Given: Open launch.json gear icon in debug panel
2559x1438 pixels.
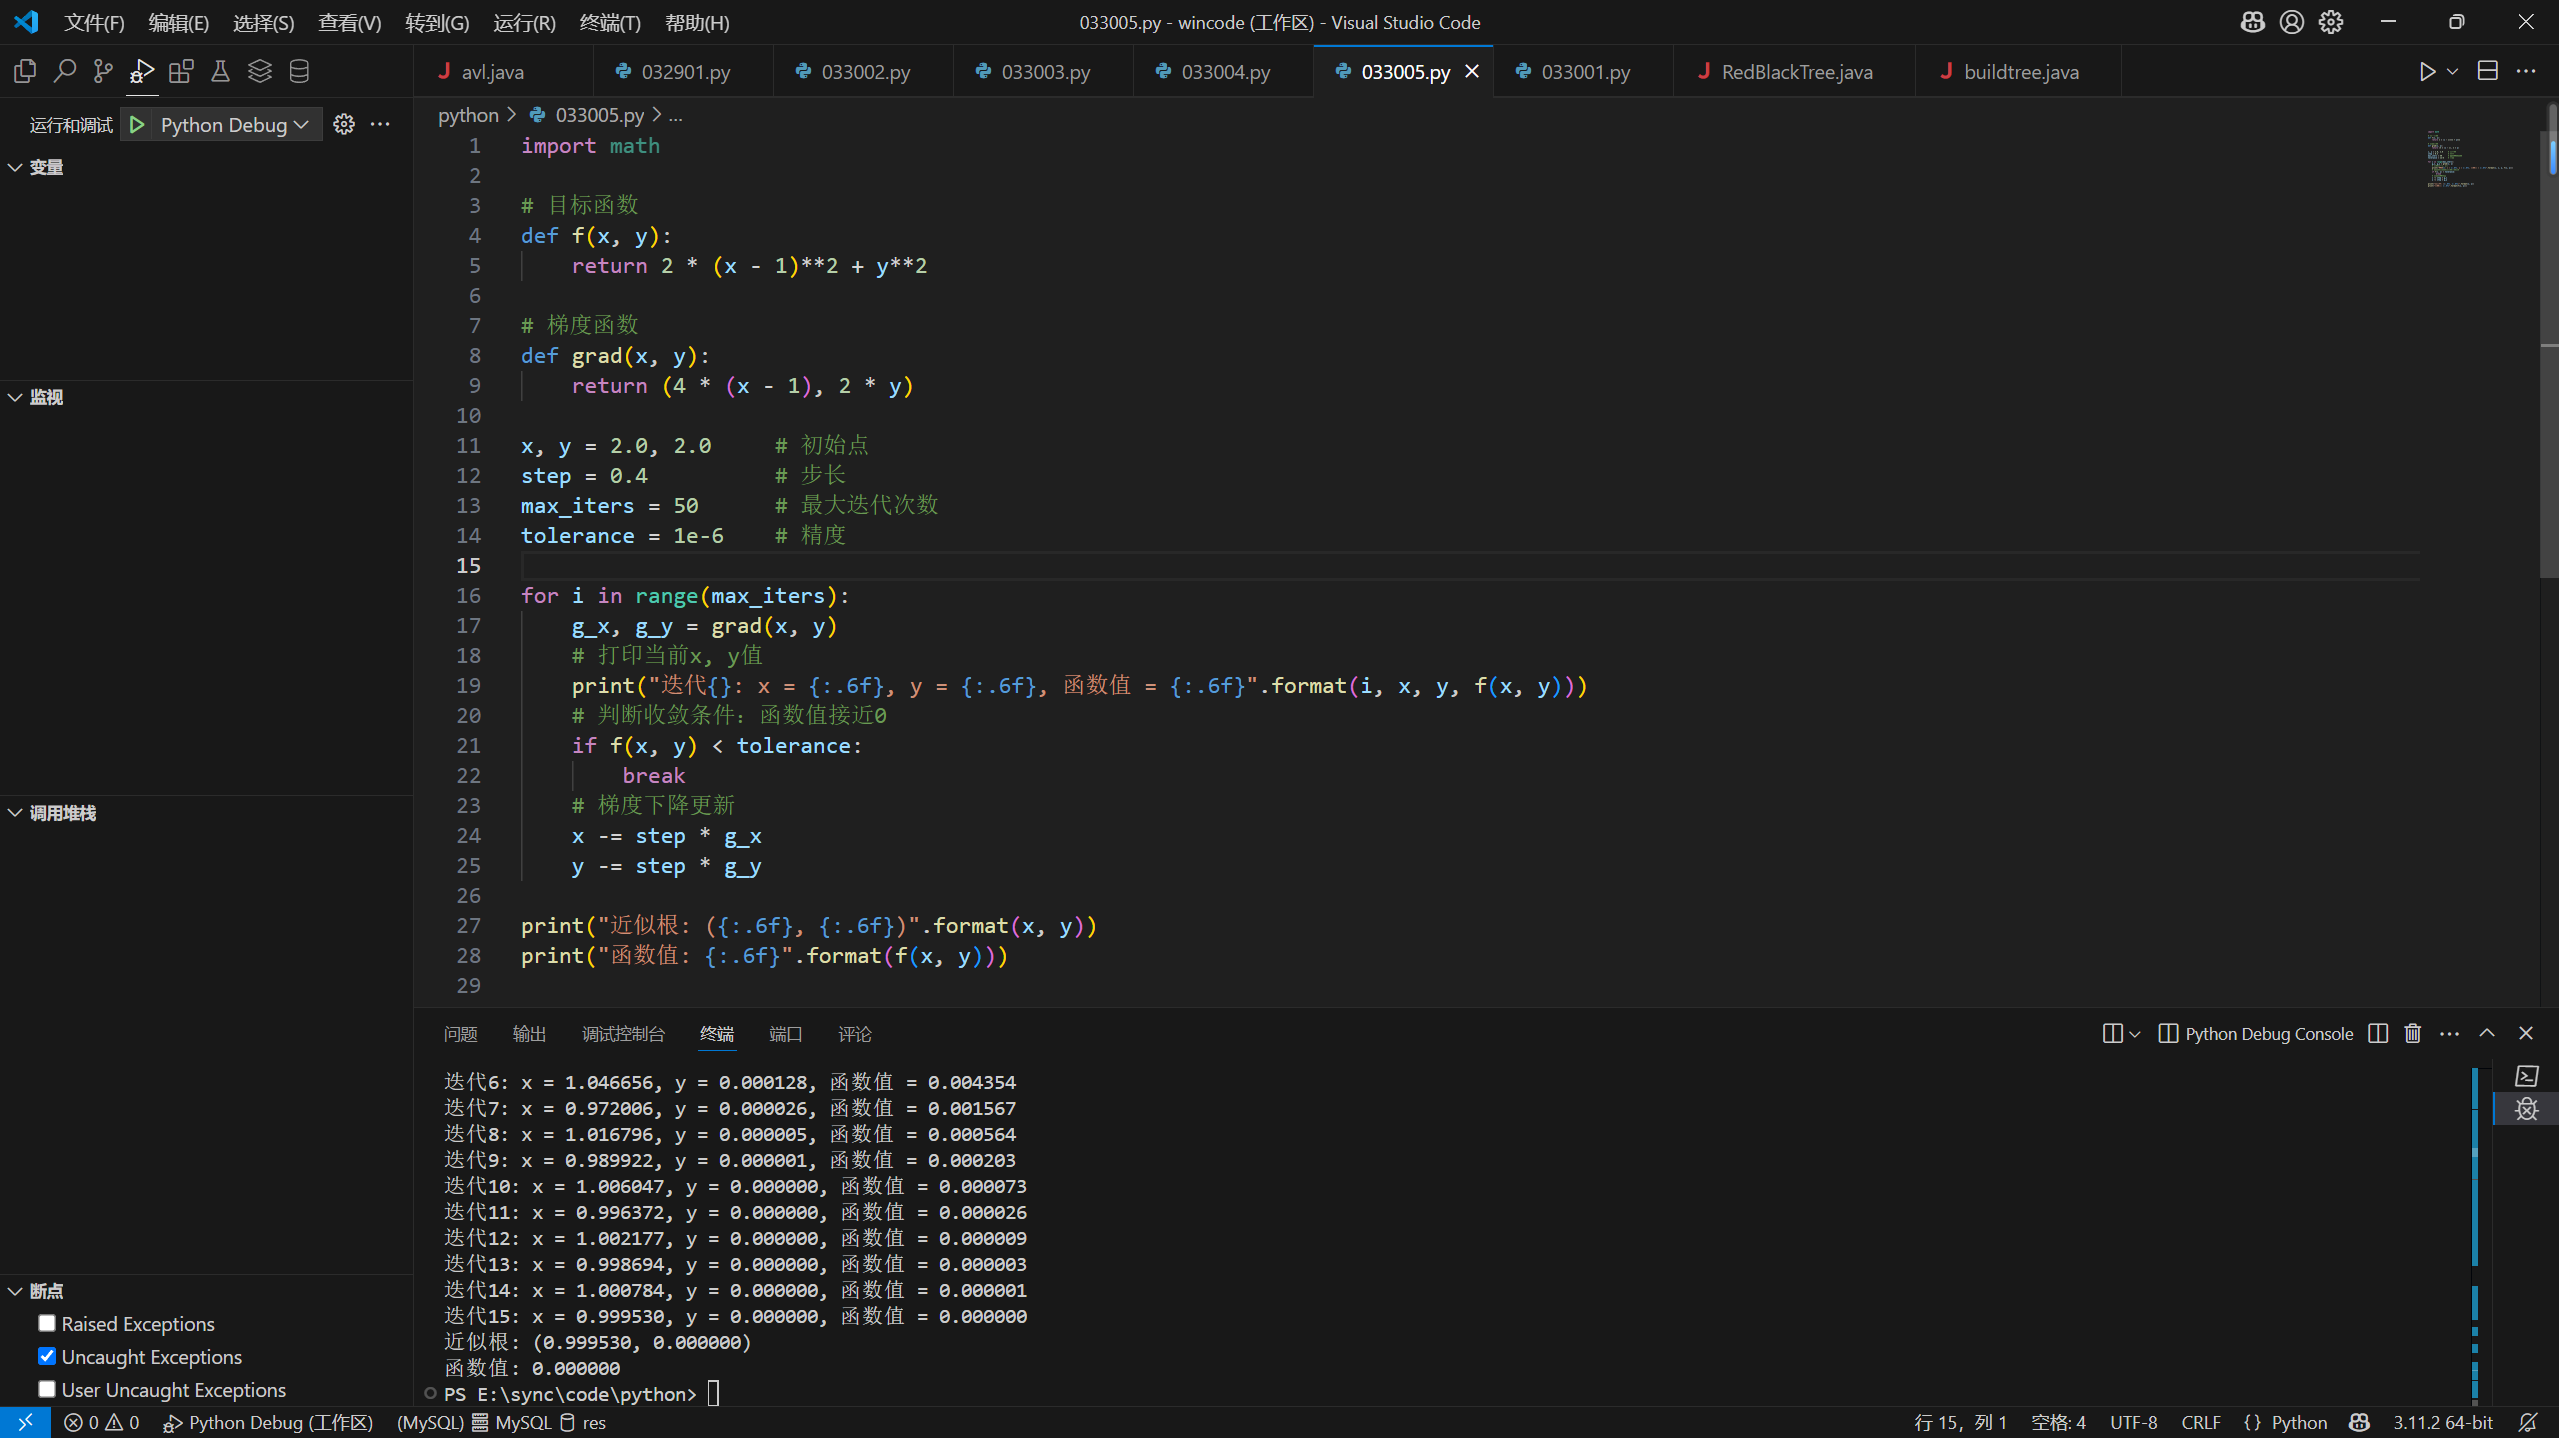Looking at the screenshot, I should click(344, 124).
